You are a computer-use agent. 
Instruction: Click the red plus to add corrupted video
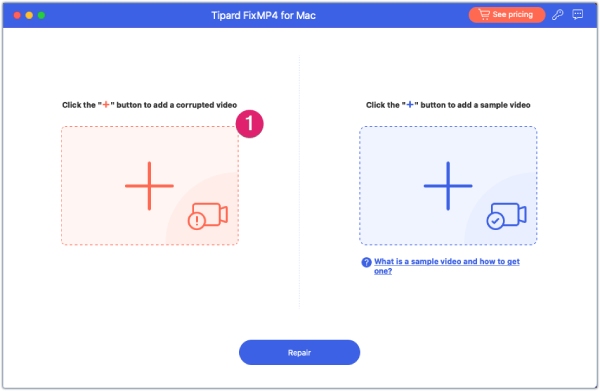pos(149,186)
